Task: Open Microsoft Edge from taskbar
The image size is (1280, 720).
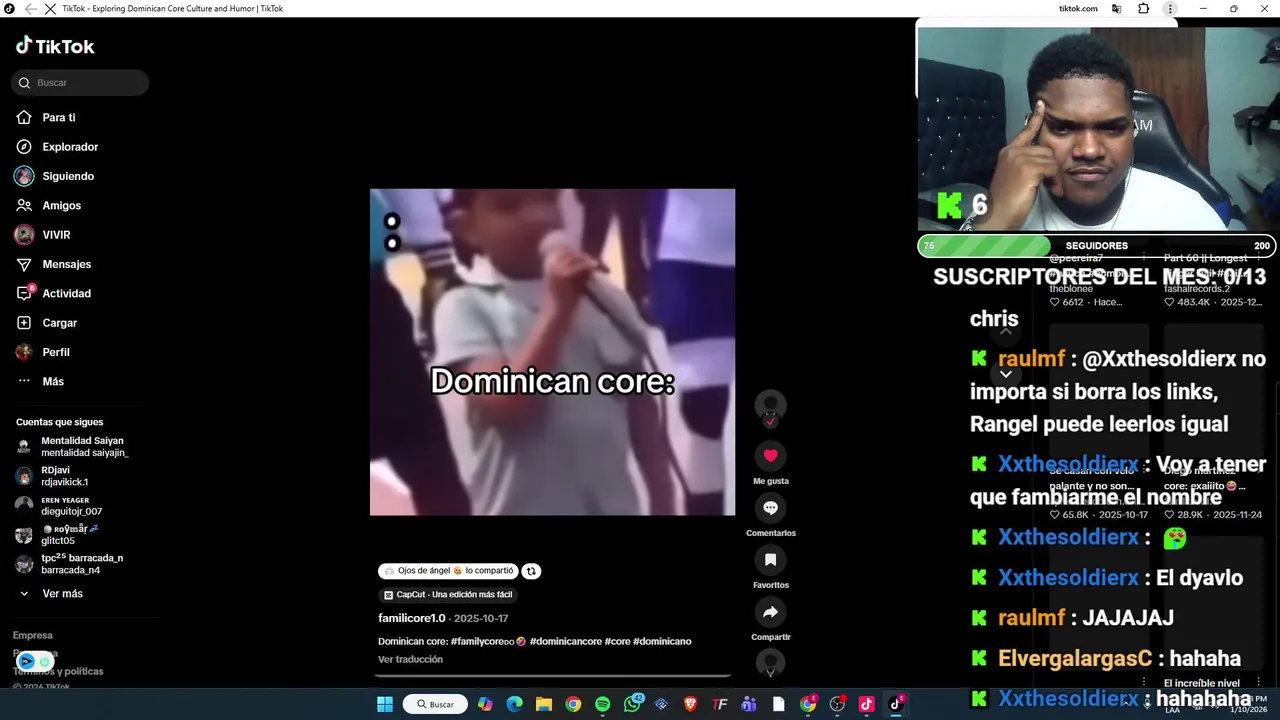Action: coord(514,704)
